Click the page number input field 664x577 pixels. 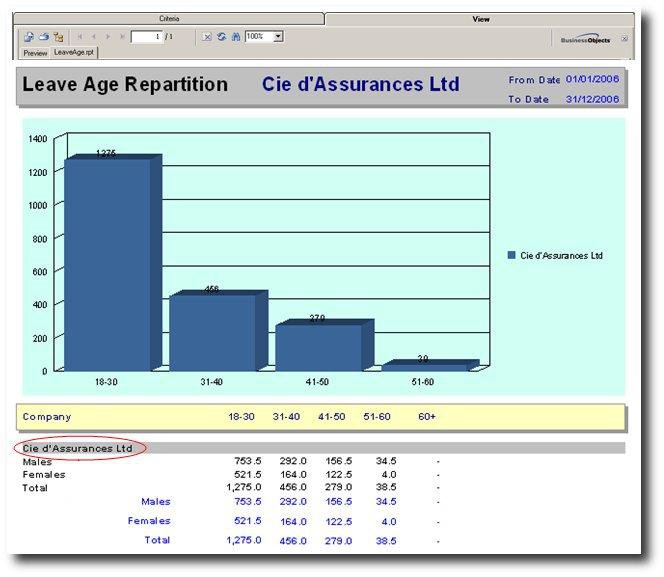click(146, 37)
